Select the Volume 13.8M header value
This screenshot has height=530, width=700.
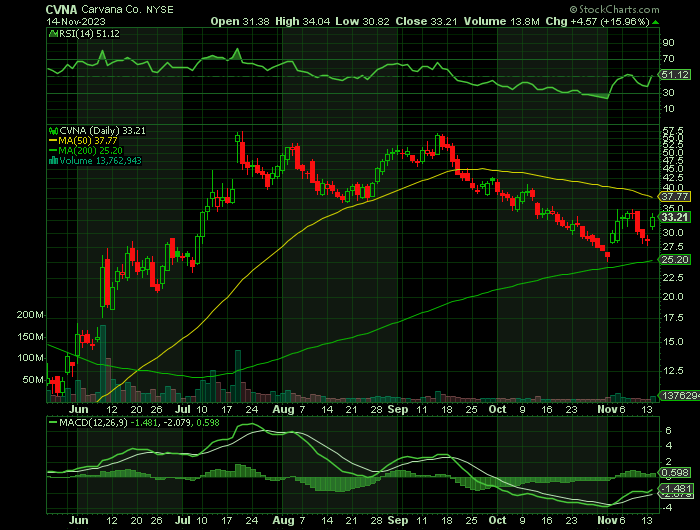(x=501, y=21)
